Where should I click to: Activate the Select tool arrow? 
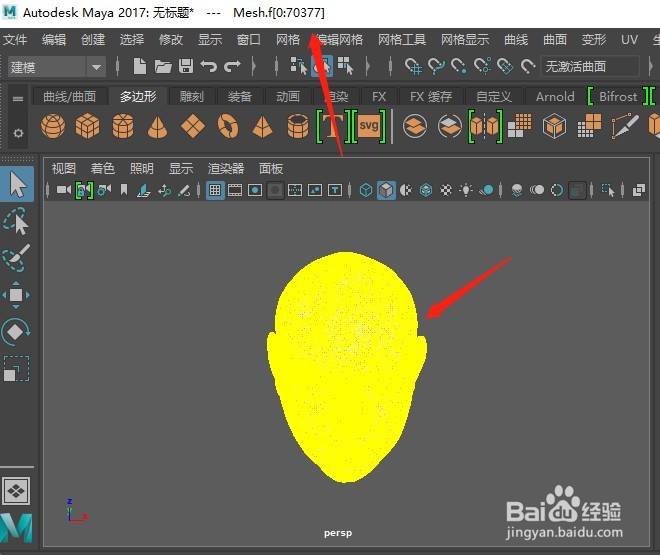[x=17, y=184]
